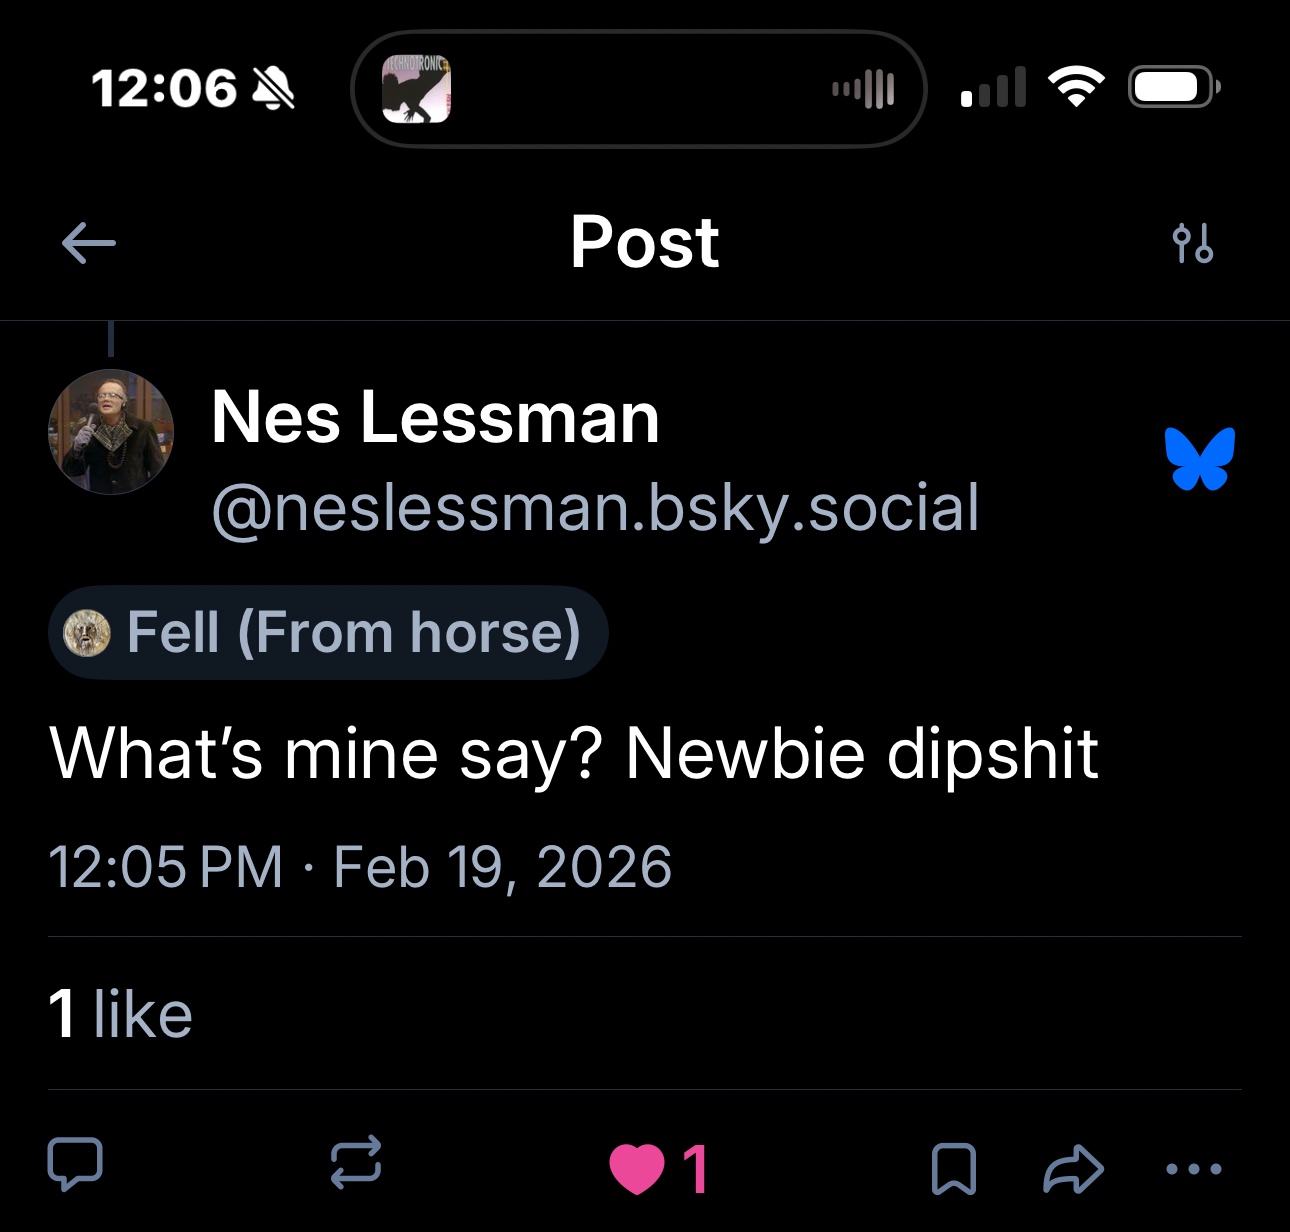Screen dimensions: 1290x1232
Task: Open the @neslessman.bsky.social handle
Action: click(x=595, y=508)
